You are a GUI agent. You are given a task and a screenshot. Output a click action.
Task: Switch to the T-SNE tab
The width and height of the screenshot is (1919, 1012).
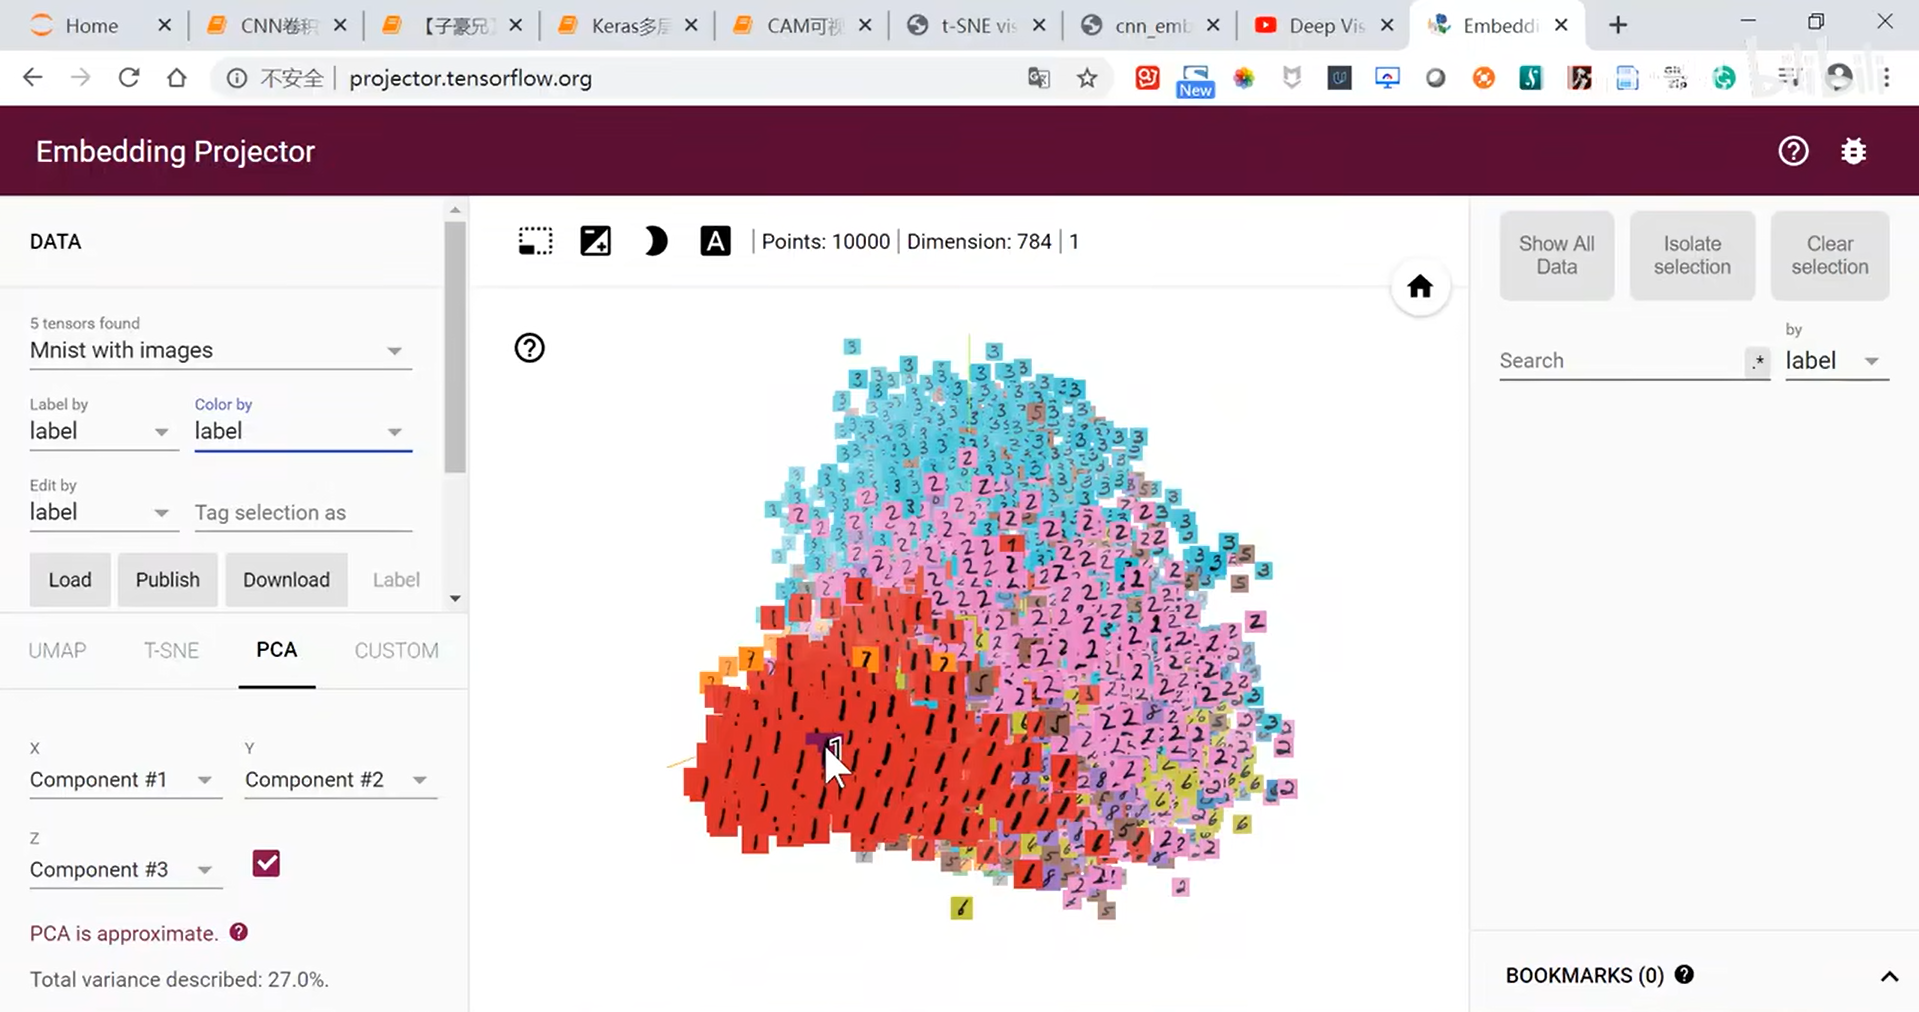pyautogui.click(x=171, y=650)
